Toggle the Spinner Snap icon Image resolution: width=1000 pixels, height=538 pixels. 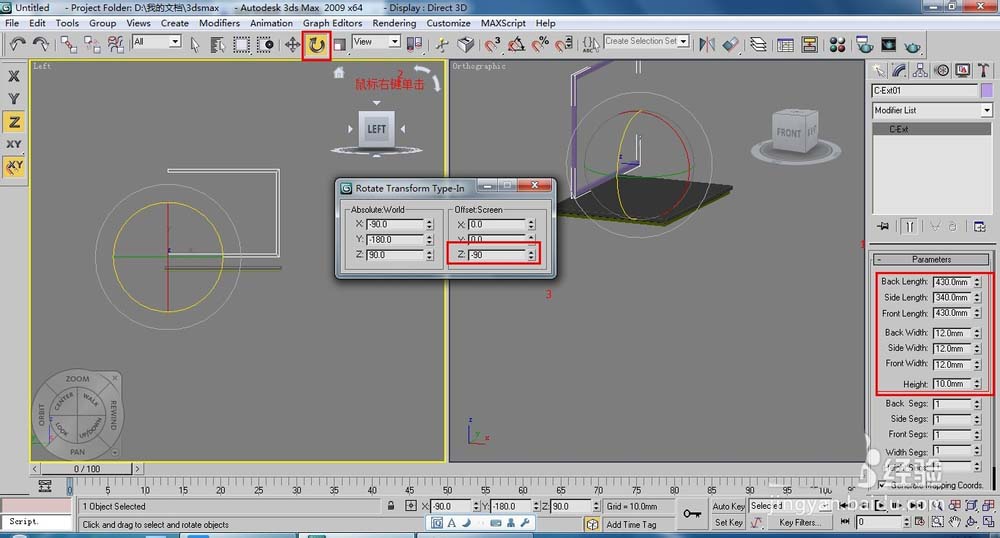(x=564, y=44)
